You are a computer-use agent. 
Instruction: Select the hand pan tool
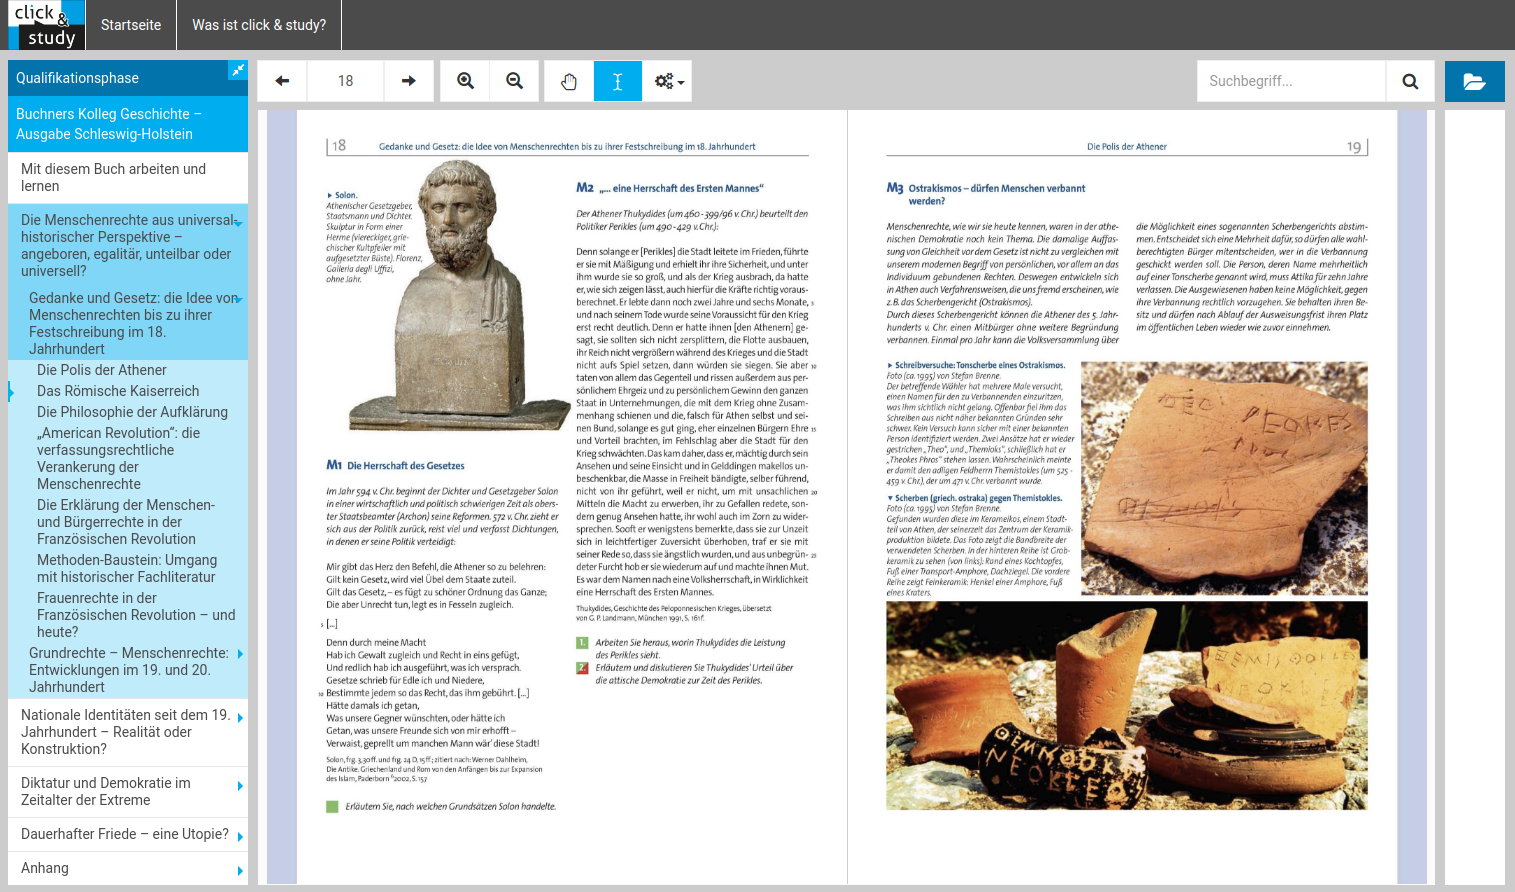pyautogui.click(x=569, y=81)
